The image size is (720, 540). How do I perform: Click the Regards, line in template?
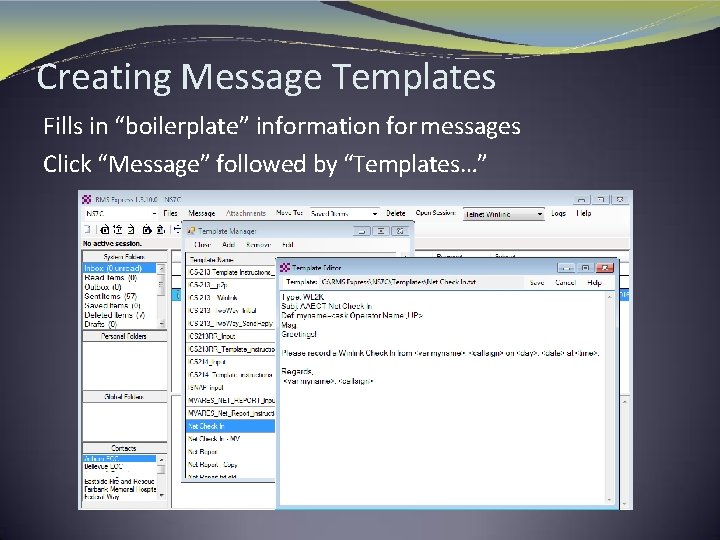coord(297,371)
